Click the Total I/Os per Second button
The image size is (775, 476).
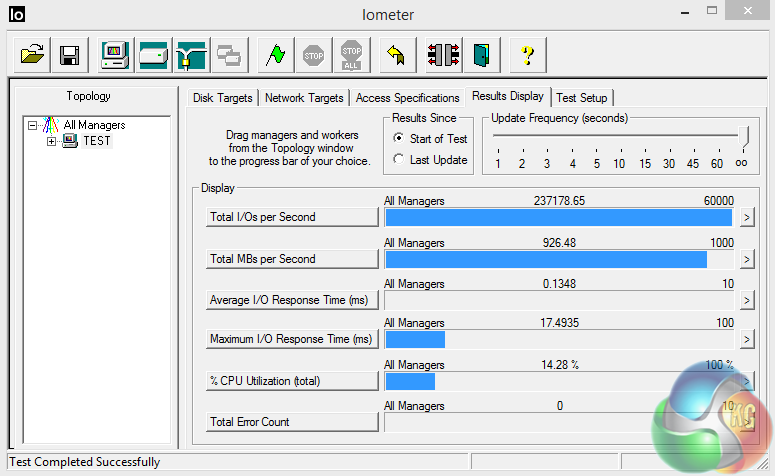coord(292,217)
